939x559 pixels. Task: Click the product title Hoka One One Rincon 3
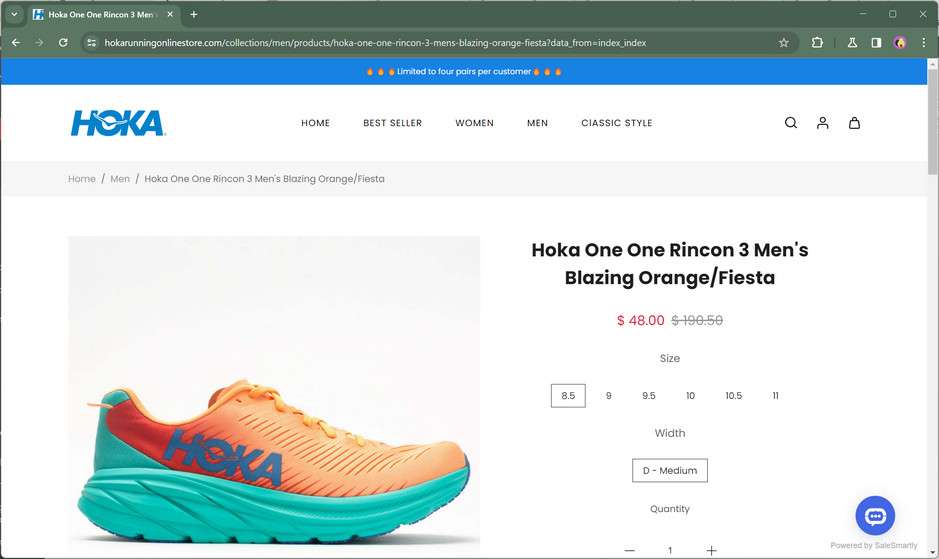coord(670,264)
